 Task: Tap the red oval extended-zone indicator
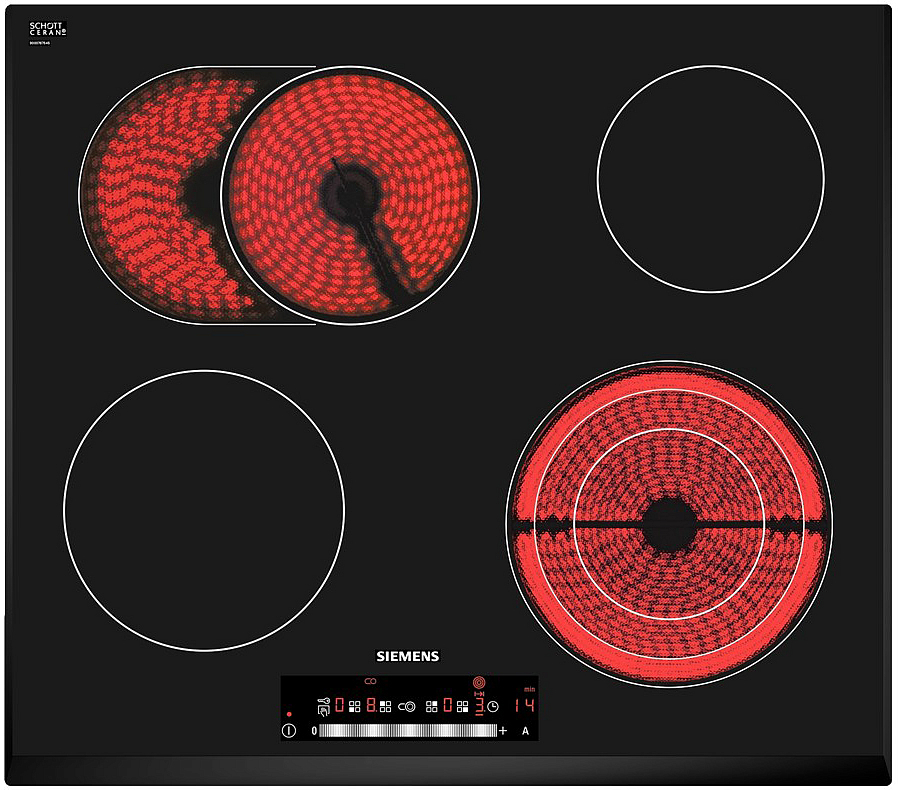click(370, 681)
